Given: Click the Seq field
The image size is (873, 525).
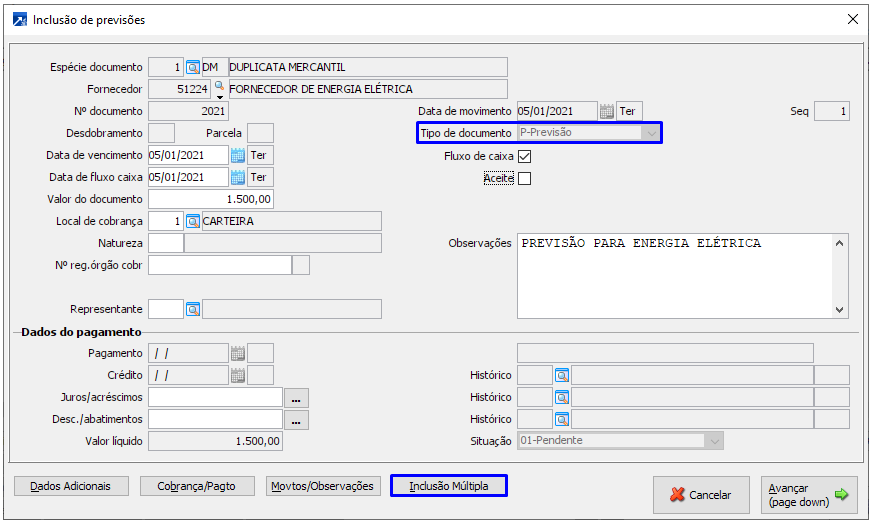Looking at the screenshot, I should click(832, 111).
